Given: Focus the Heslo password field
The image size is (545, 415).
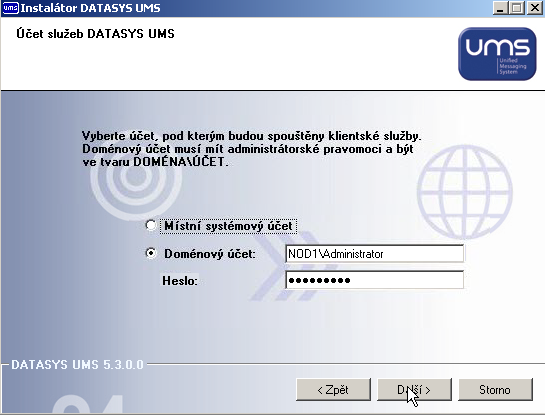Looking at the screenshot, I should click(374, 280).
